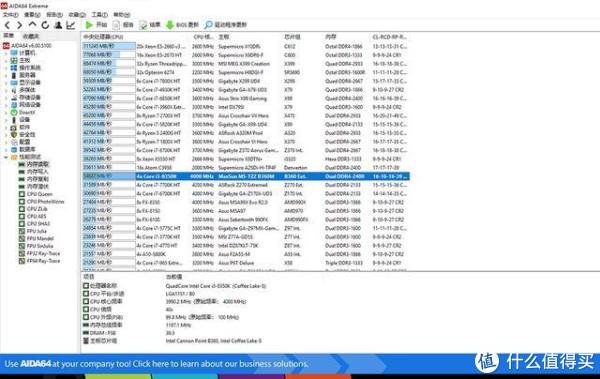
Task: Click the BIOS update green arrow button
Action: 182,25
